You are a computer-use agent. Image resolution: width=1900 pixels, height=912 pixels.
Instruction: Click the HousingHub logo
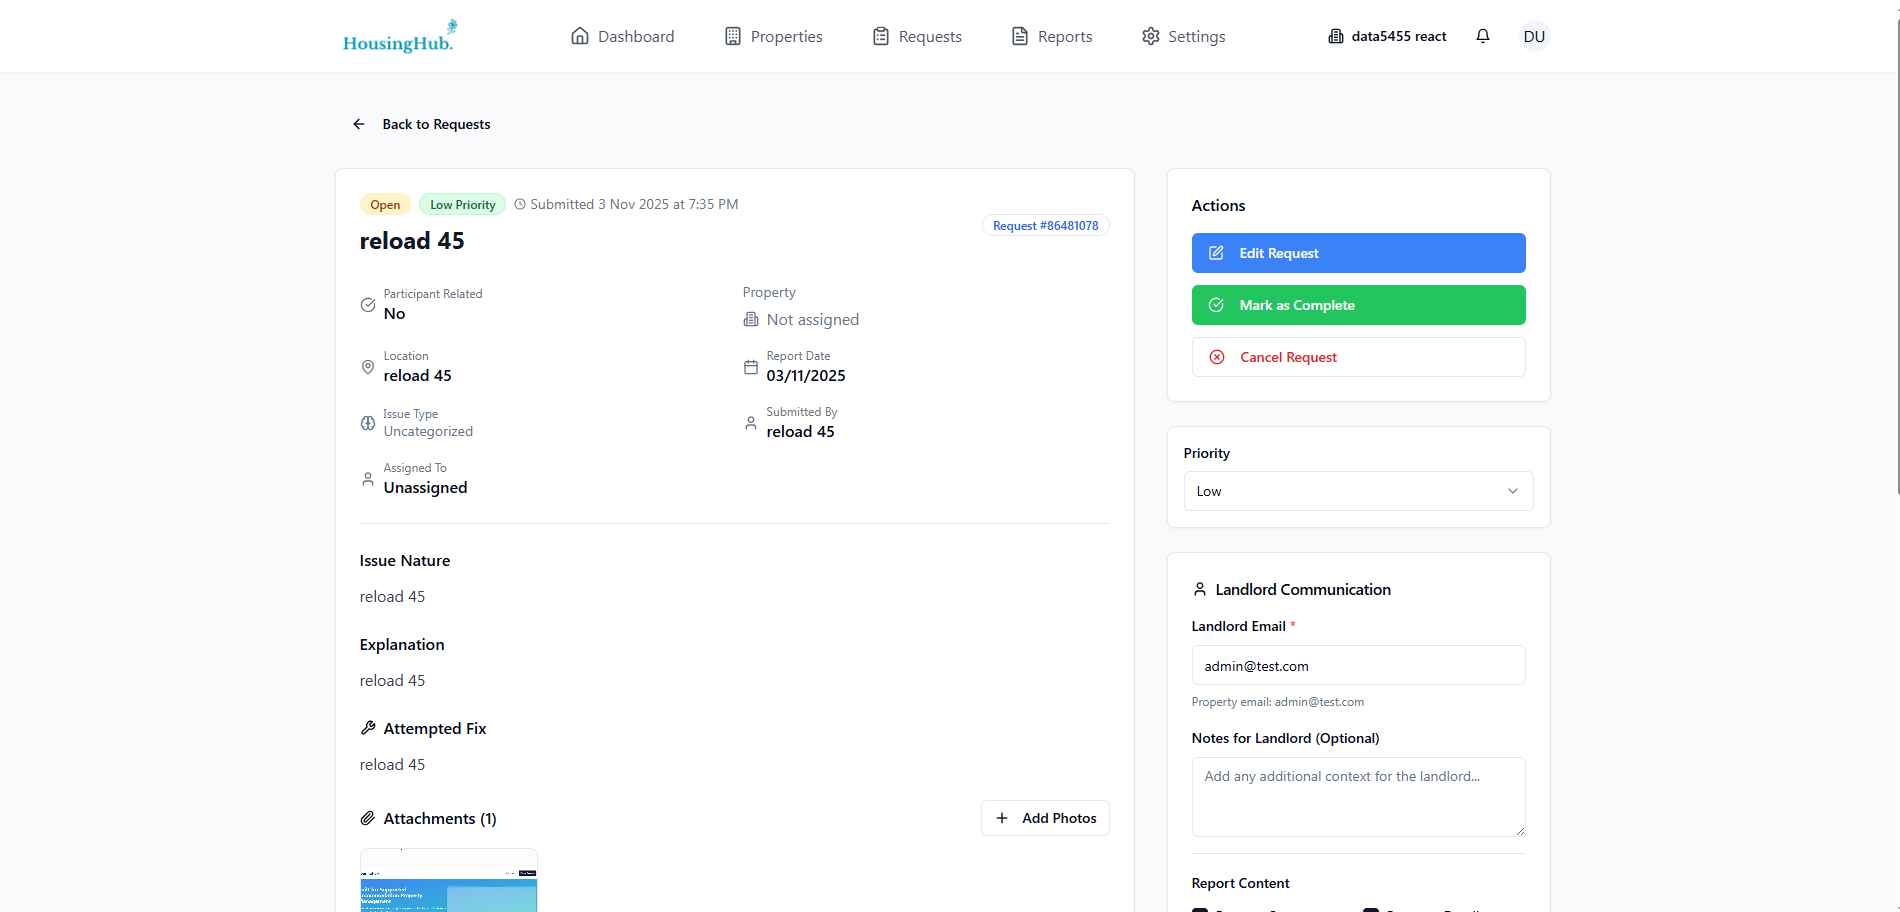click(x=399, y=35)
